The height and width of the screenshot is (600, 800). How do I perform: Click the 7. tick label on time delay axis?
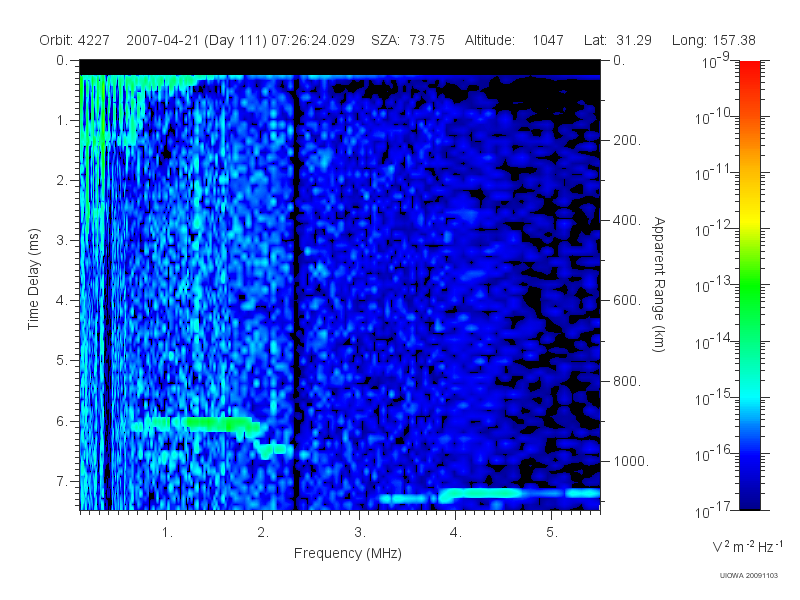[61, 481]
